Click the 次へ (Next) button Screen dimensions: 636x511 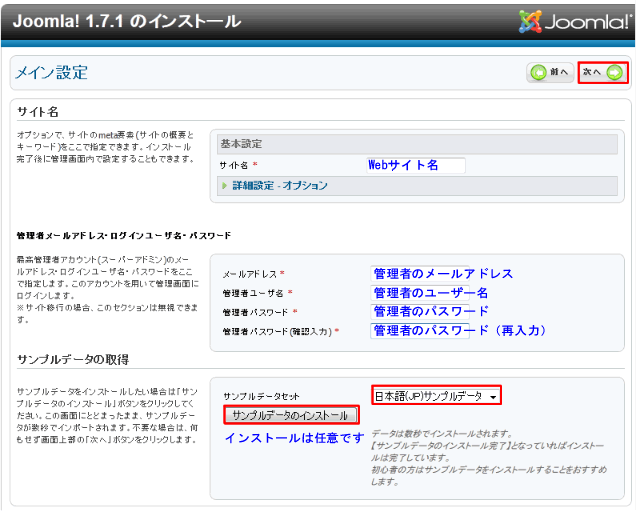pyautogui.click(x=603, y=73)
